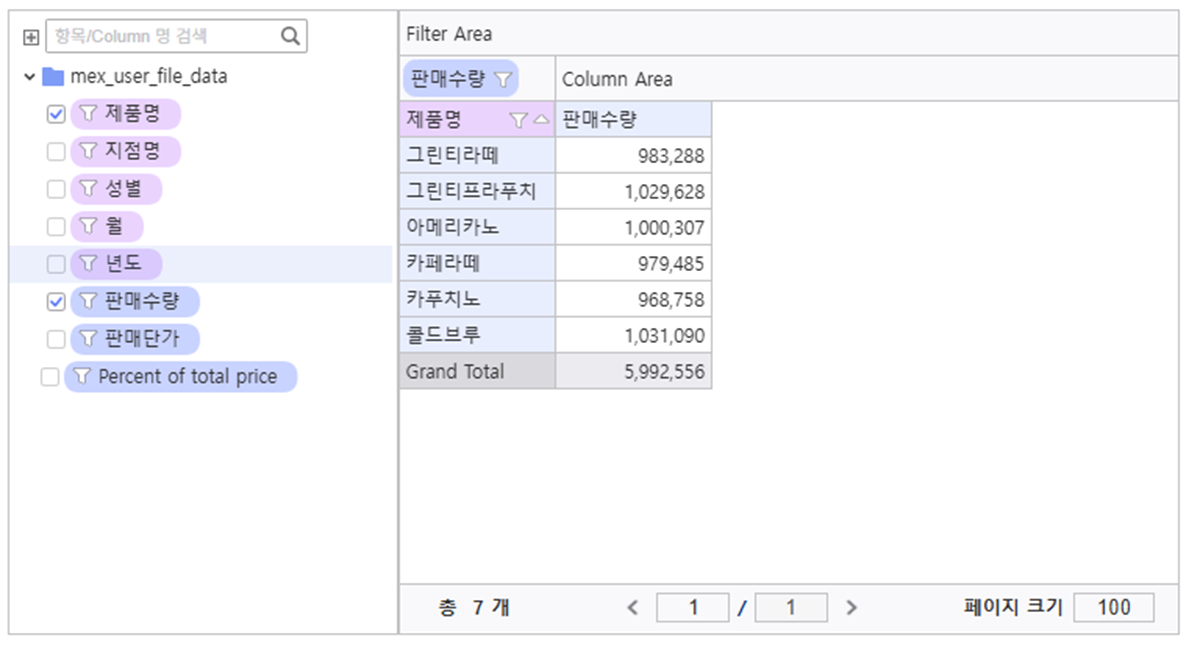Click the magnifier search icon
The image size is (1200, 649).
click(290, 36)
